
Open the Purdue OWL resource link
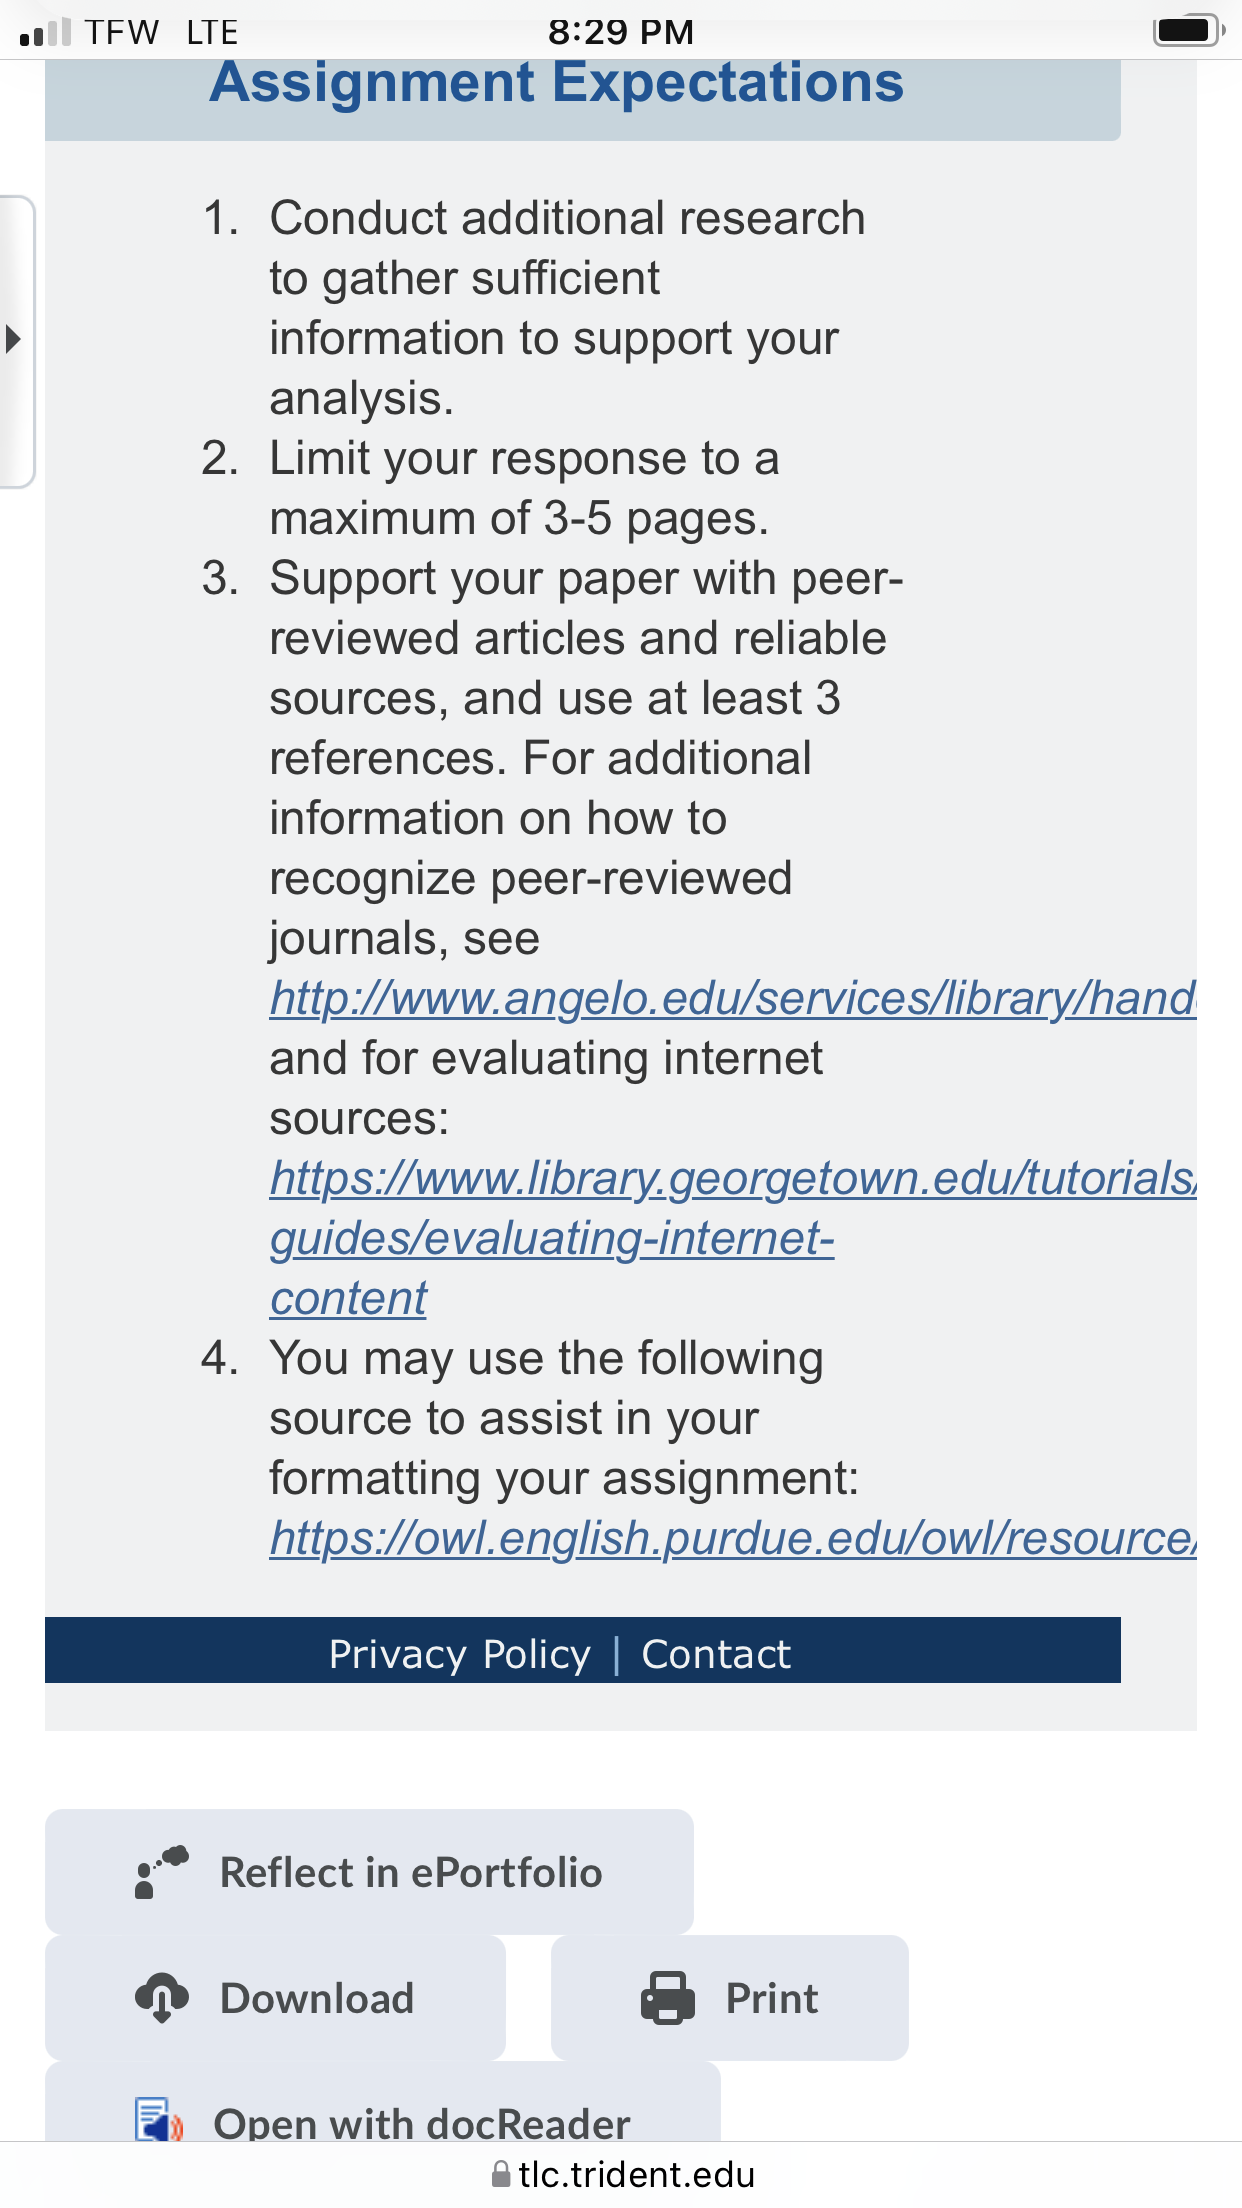coord(733,1538)
